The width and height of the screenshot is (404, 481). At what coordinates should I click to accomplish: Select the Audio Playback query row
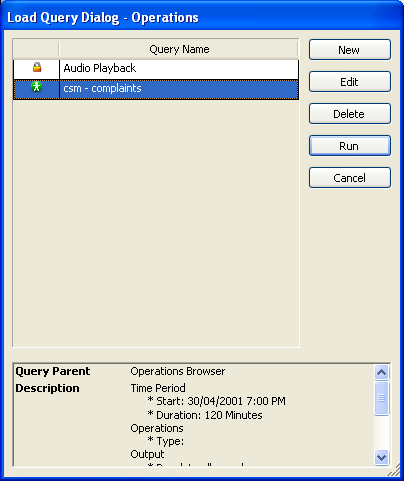pos(156,69)
